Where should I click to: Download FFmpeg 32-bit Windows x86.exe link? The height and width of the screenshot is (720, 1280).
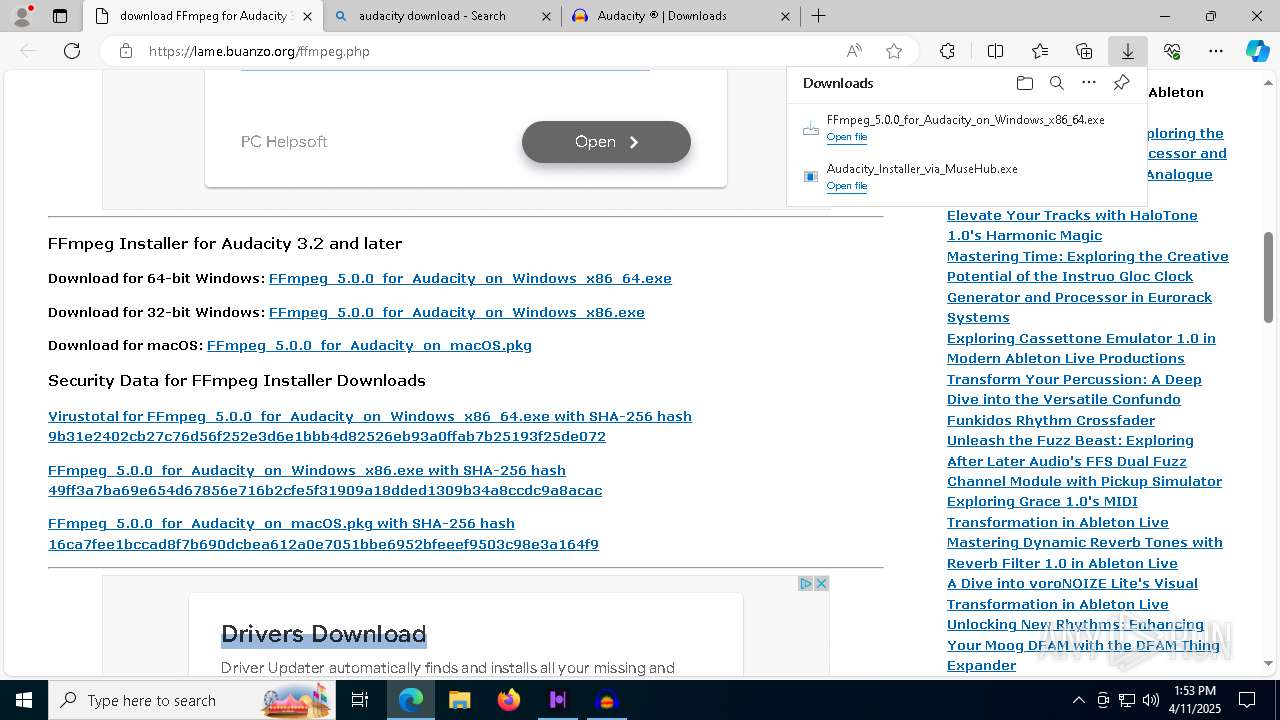(x=457, y=312)
